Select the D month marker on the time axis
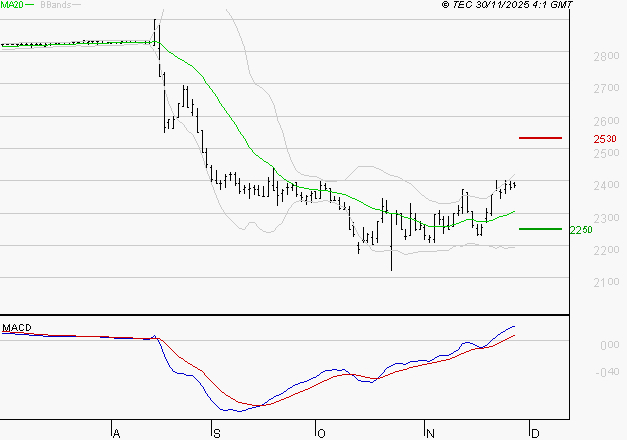The height and width of the screenshot is (440, 627). tap(535, 433)
